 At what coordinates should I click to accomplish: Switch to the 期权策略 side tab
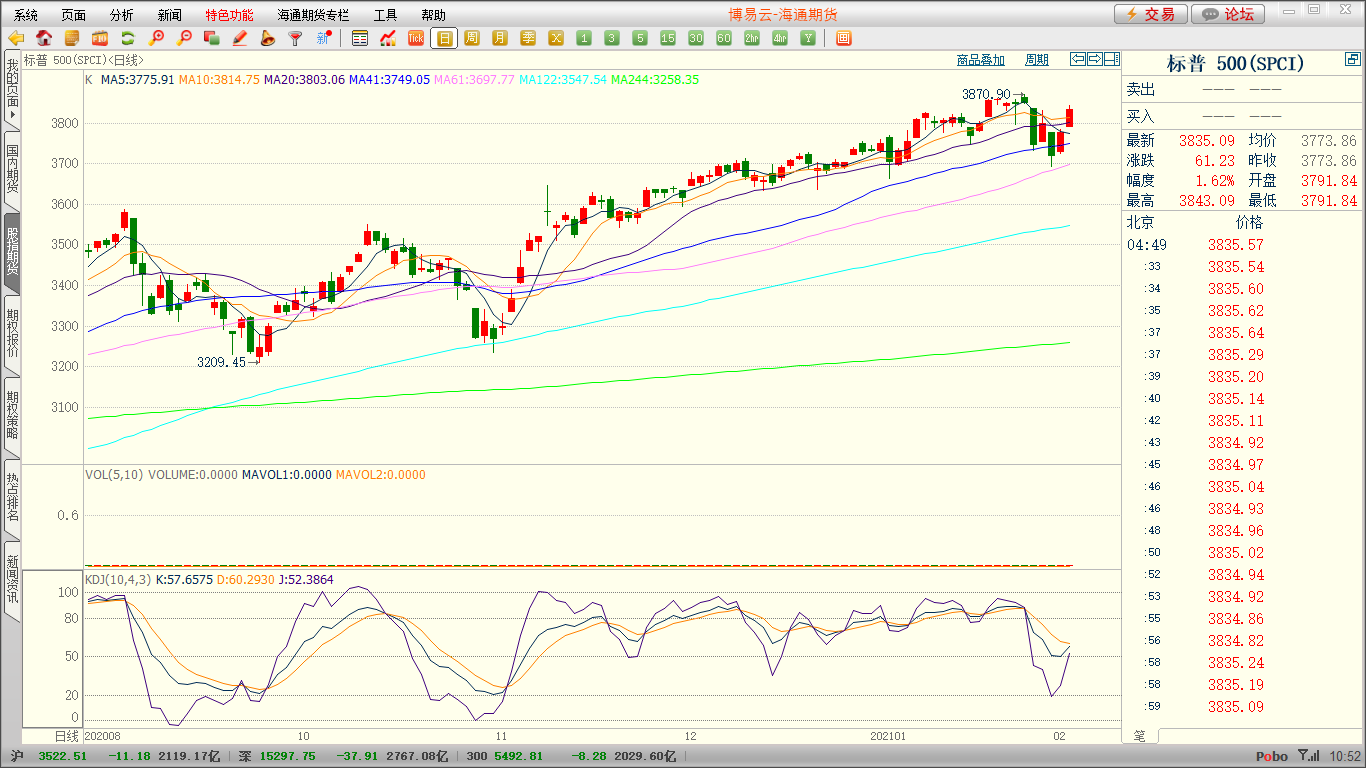12,415
